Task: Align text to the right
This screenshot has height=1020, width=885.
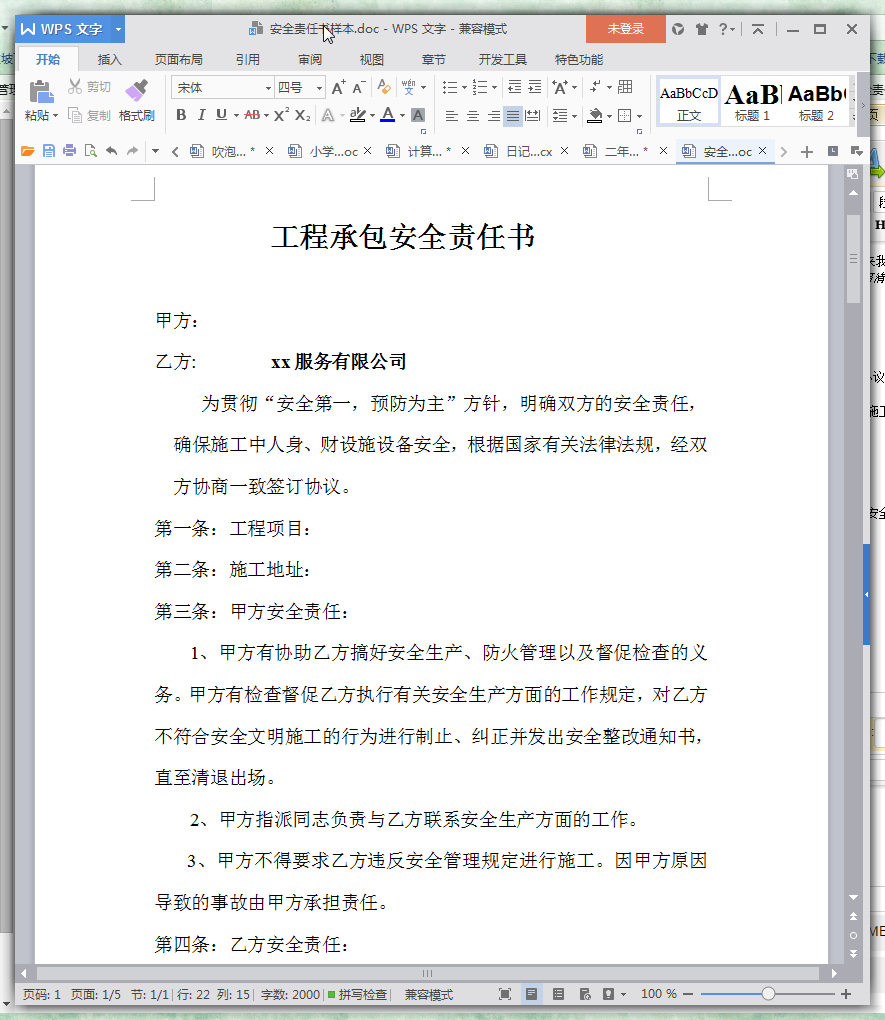Action: [x=494, y=116]
